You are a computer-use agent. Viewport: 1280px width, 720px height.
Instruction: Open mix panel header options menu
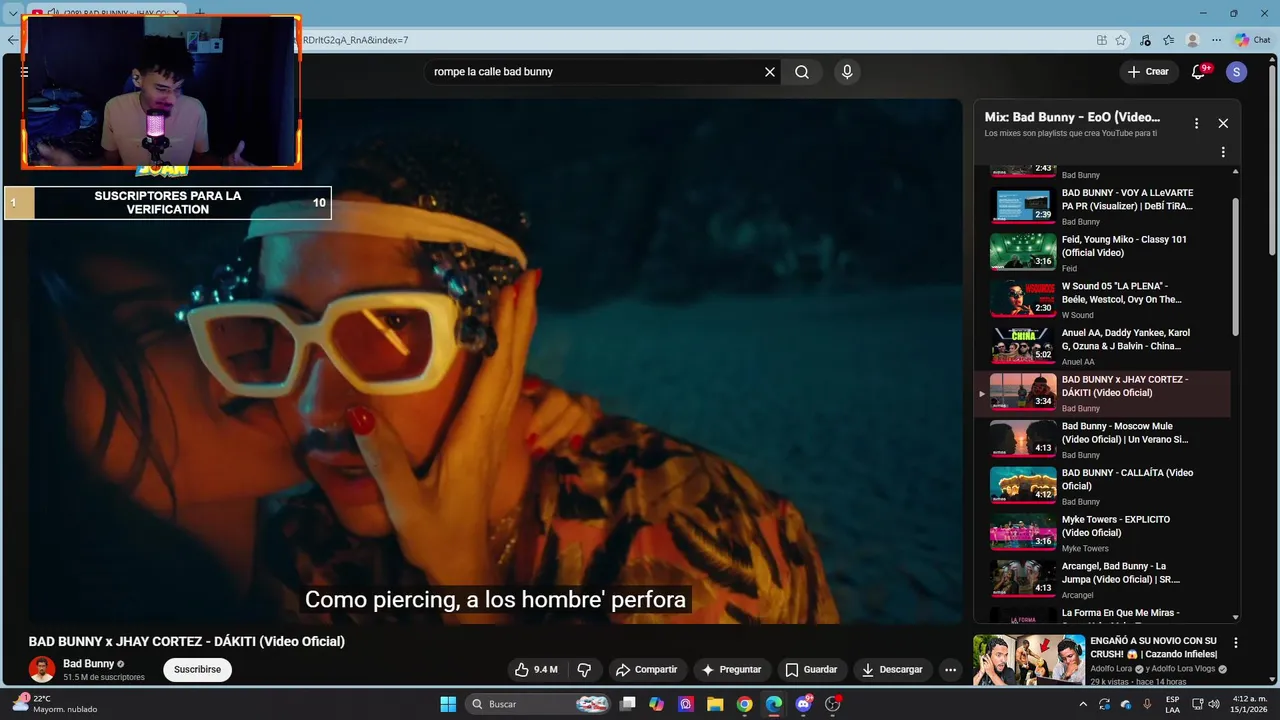coord(1196,123)
